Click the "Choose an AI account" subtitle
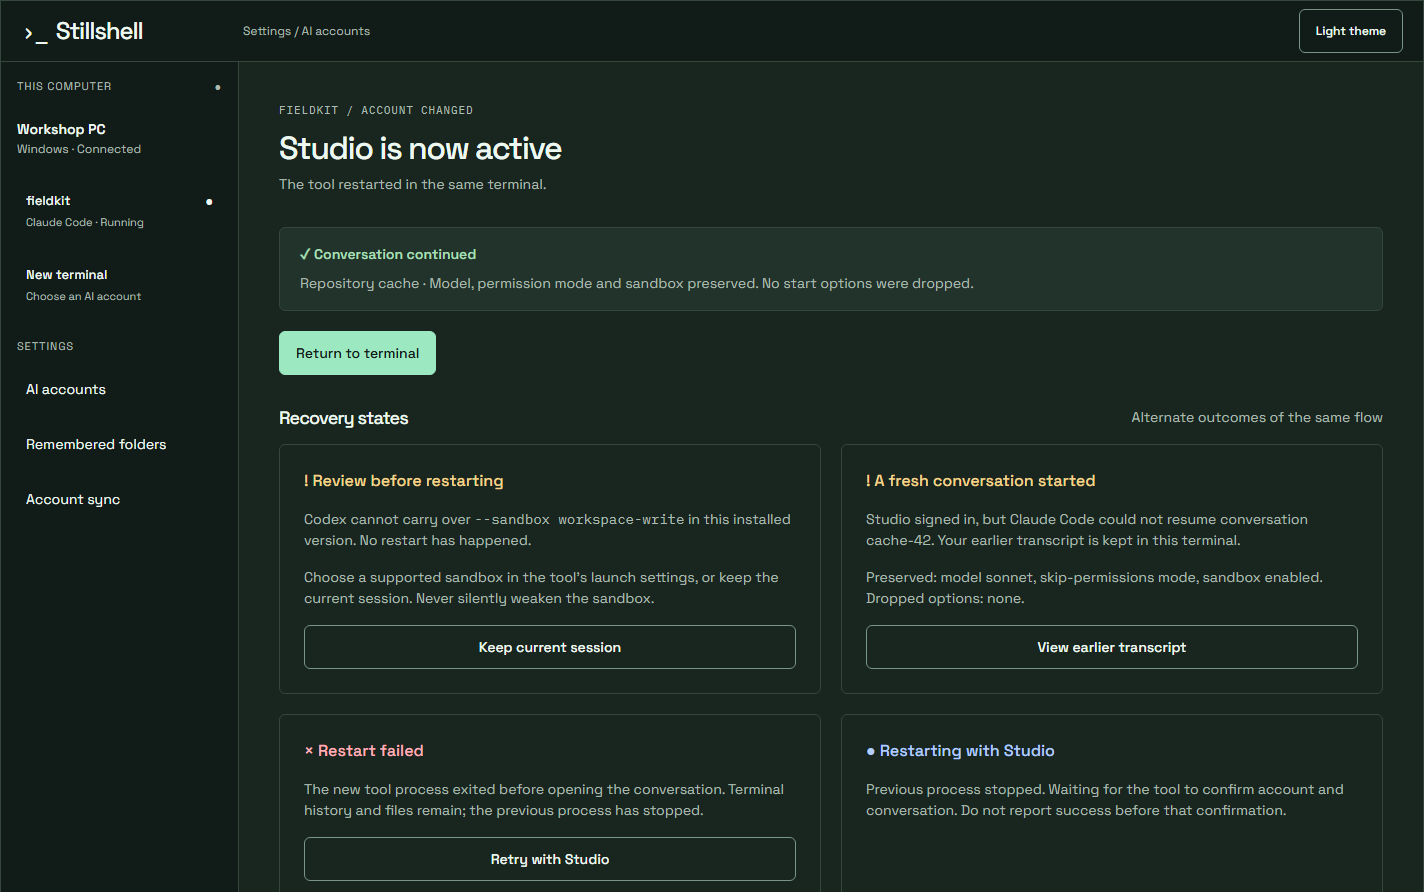This screenshot has height=892, width=1424. pos(83,296)
